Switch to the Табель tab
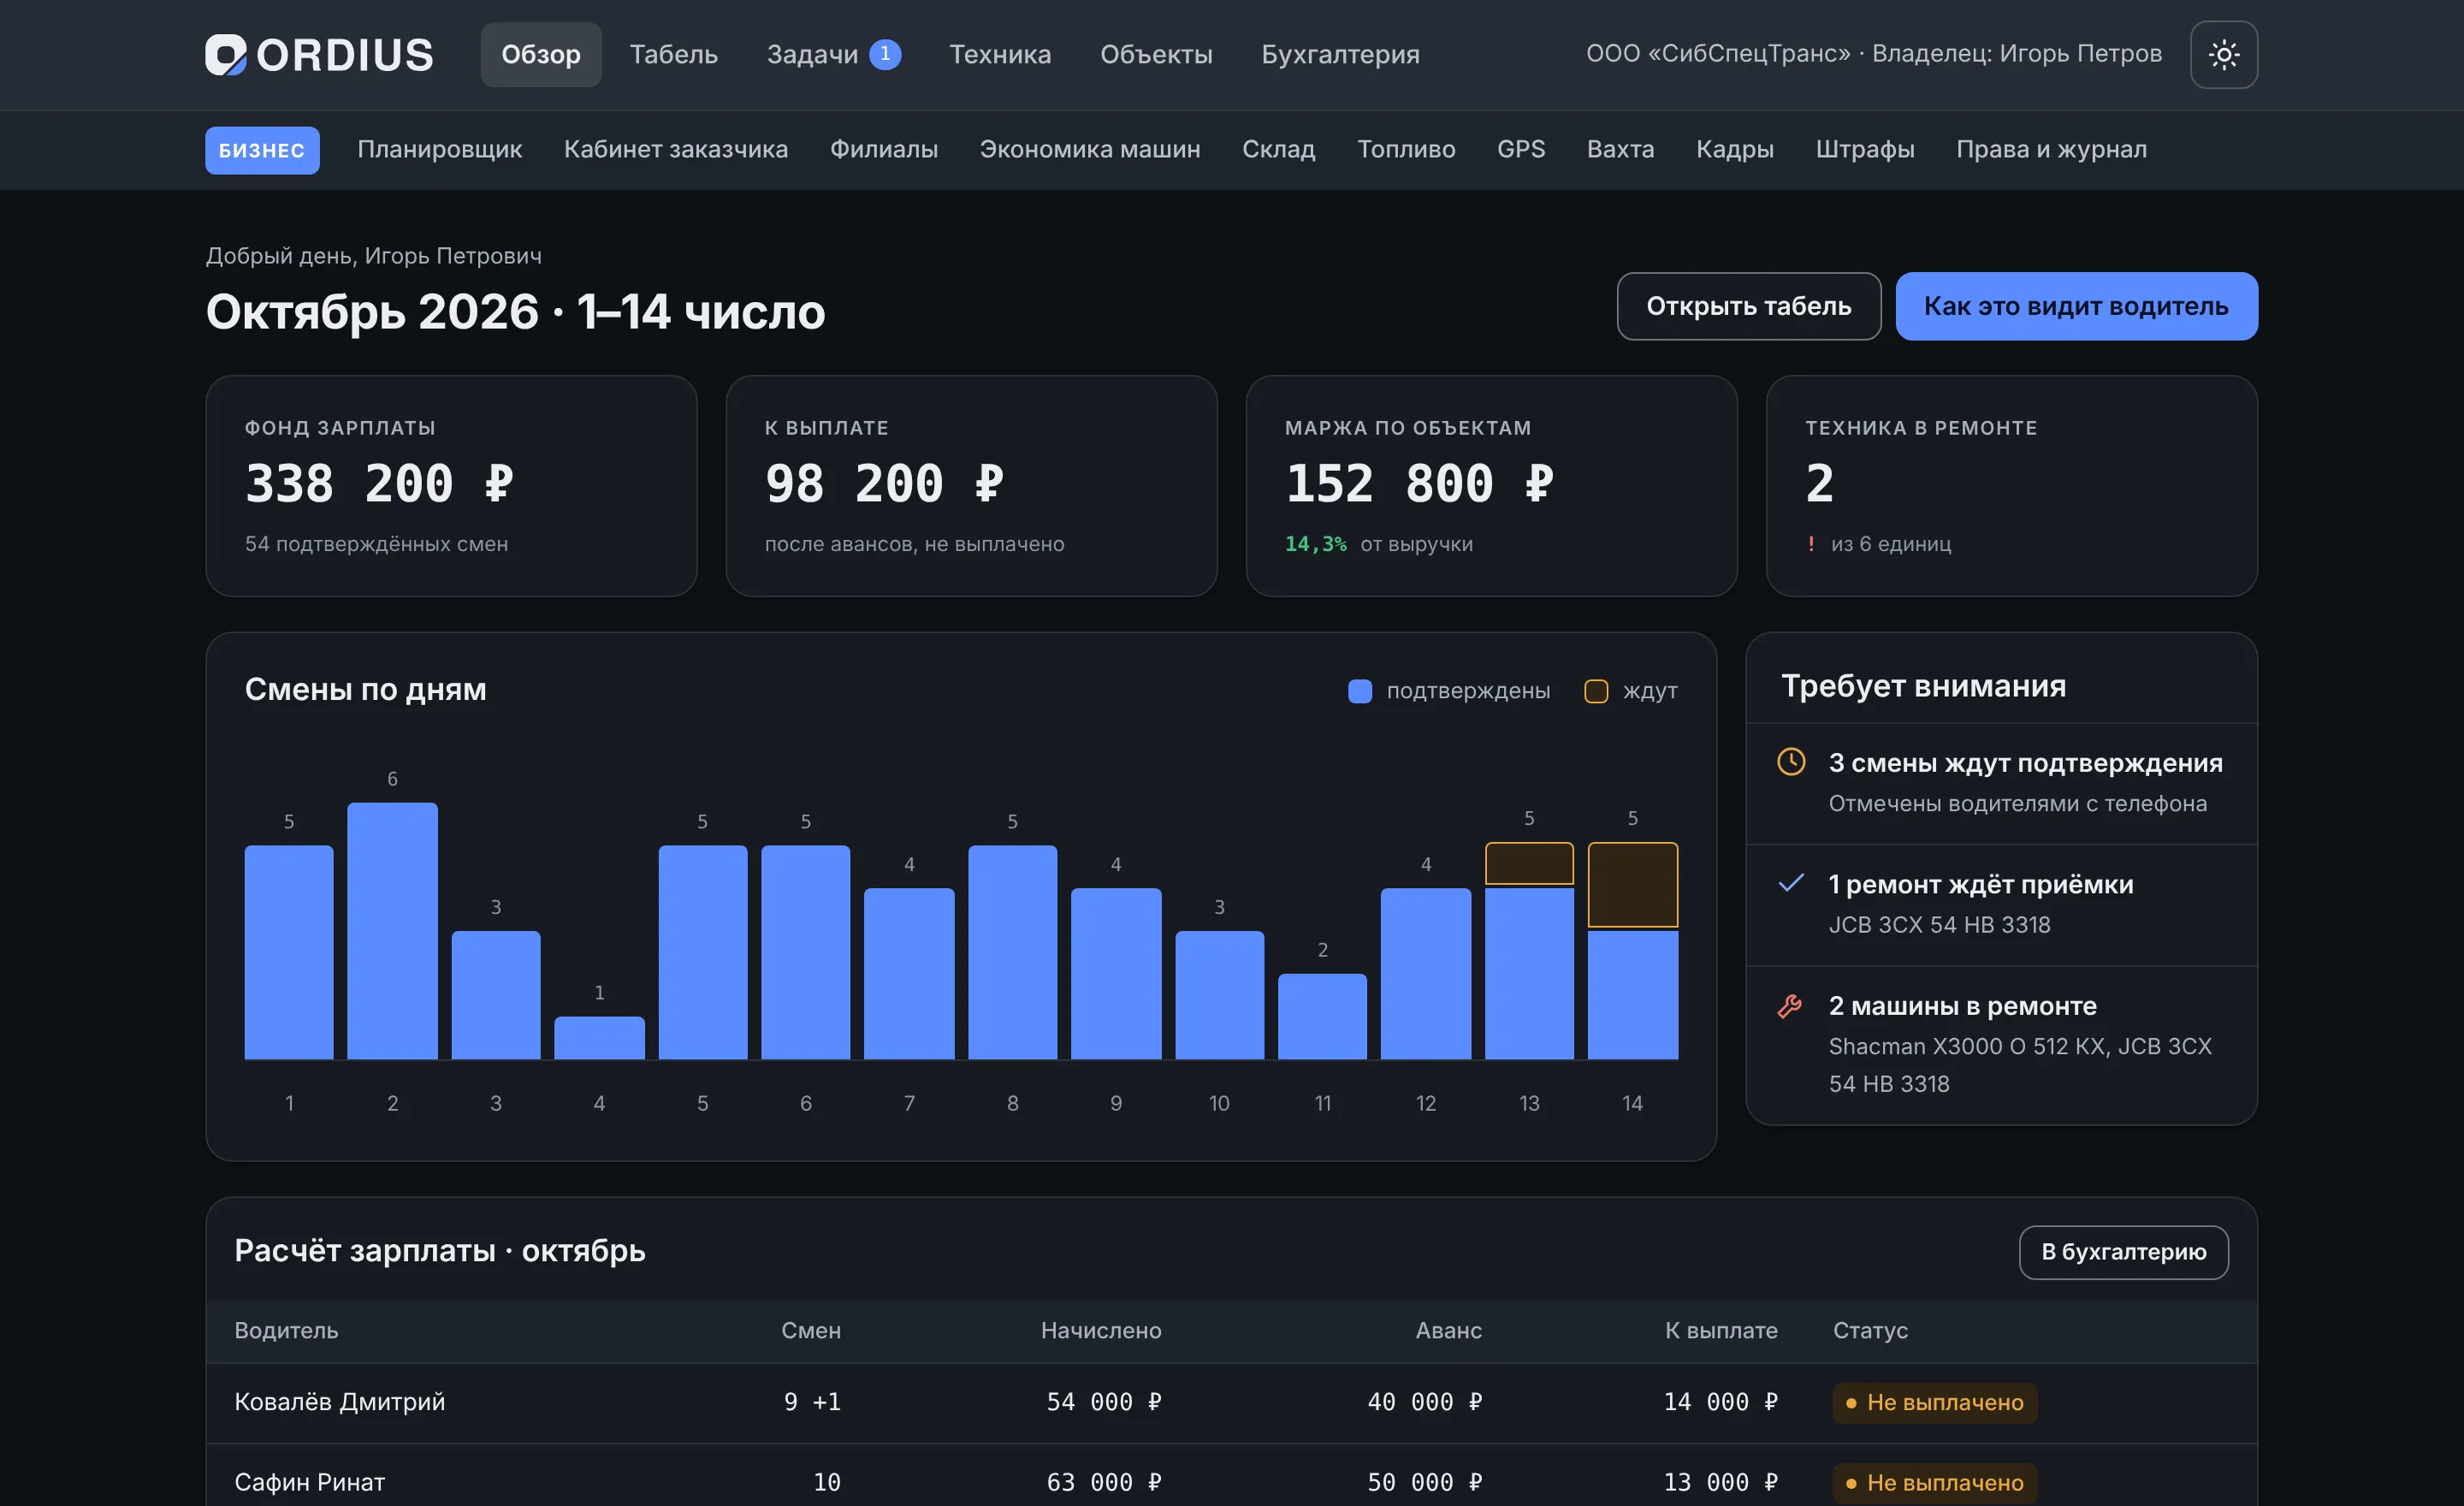 coord(673,54)
